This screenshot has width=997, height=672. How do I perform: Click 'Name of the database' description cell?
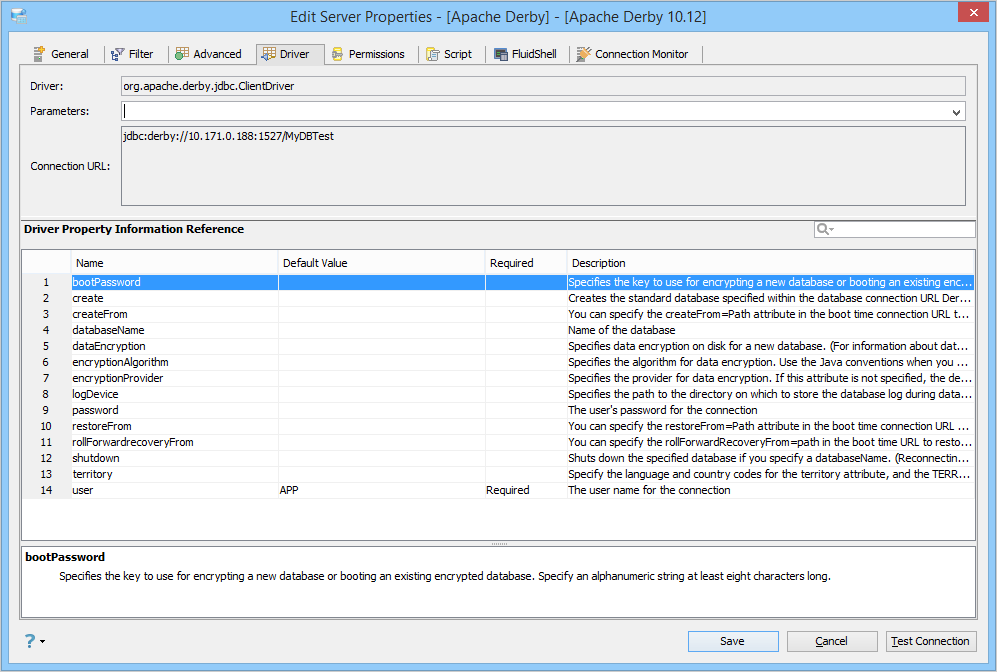point(770,330)
